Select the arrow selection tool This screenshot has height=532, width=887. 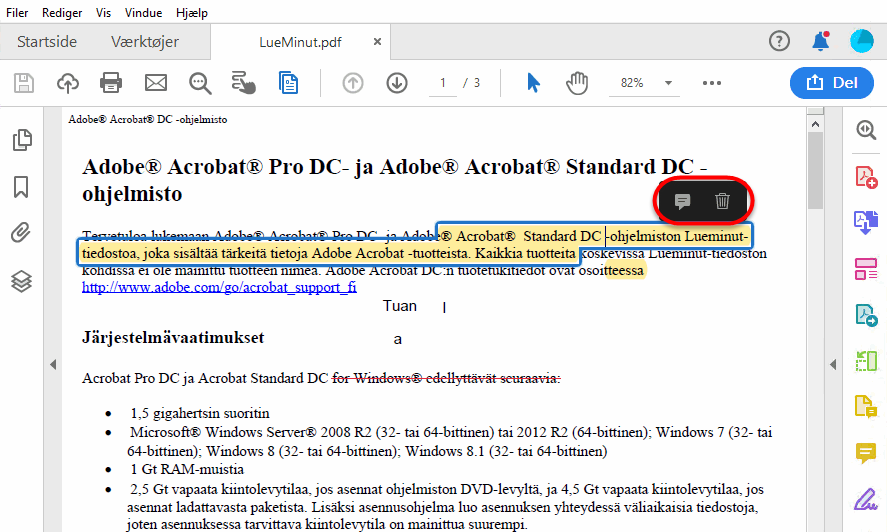click(533, 83)
